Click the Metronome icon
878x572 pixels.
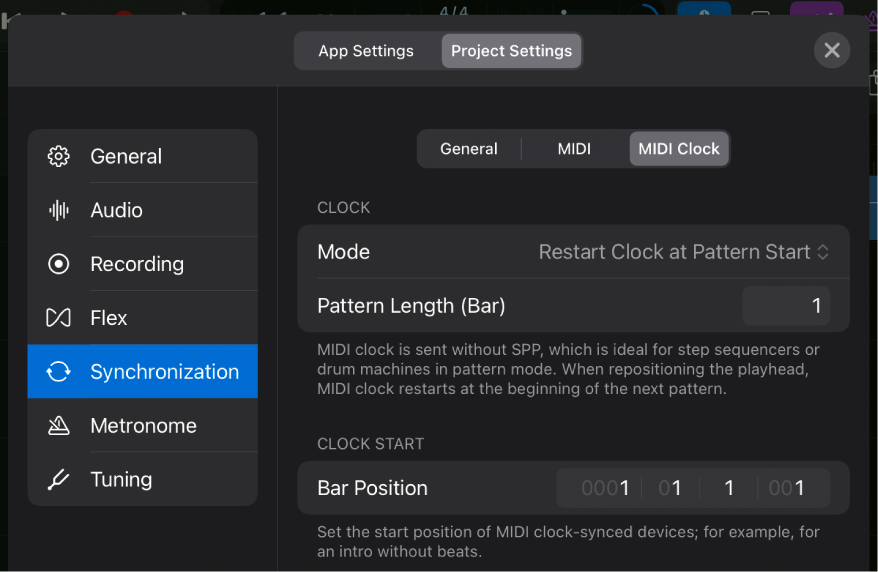coord(58,425)
